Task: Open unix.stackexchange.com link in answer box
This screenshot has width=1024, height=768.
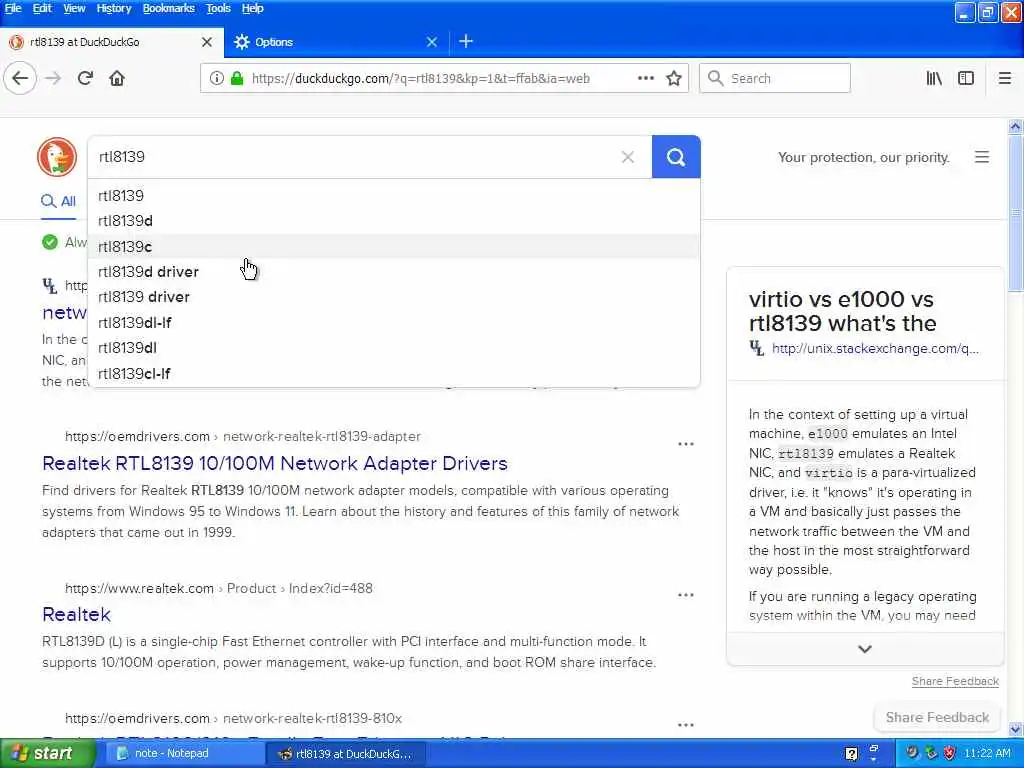Action: tap(875, 348)
